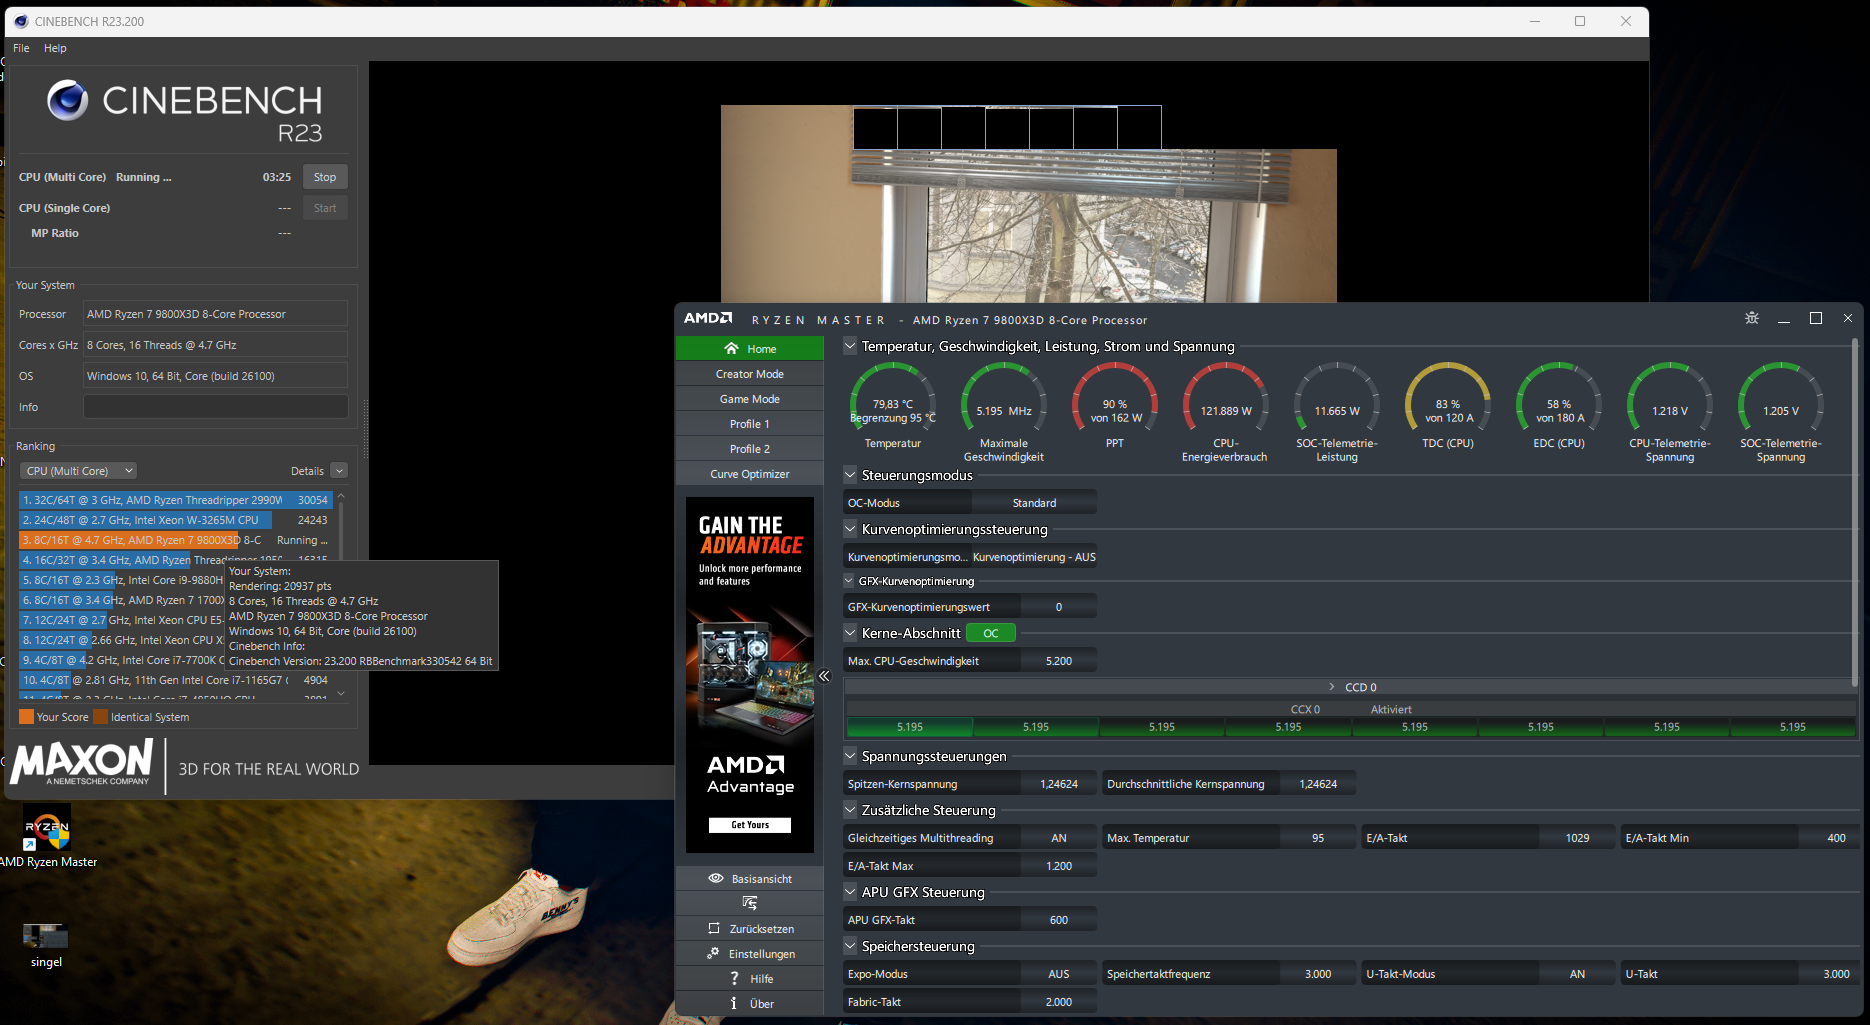Switch to Game Mode
Screen dimensions: 1870x1025
point(750,399)
